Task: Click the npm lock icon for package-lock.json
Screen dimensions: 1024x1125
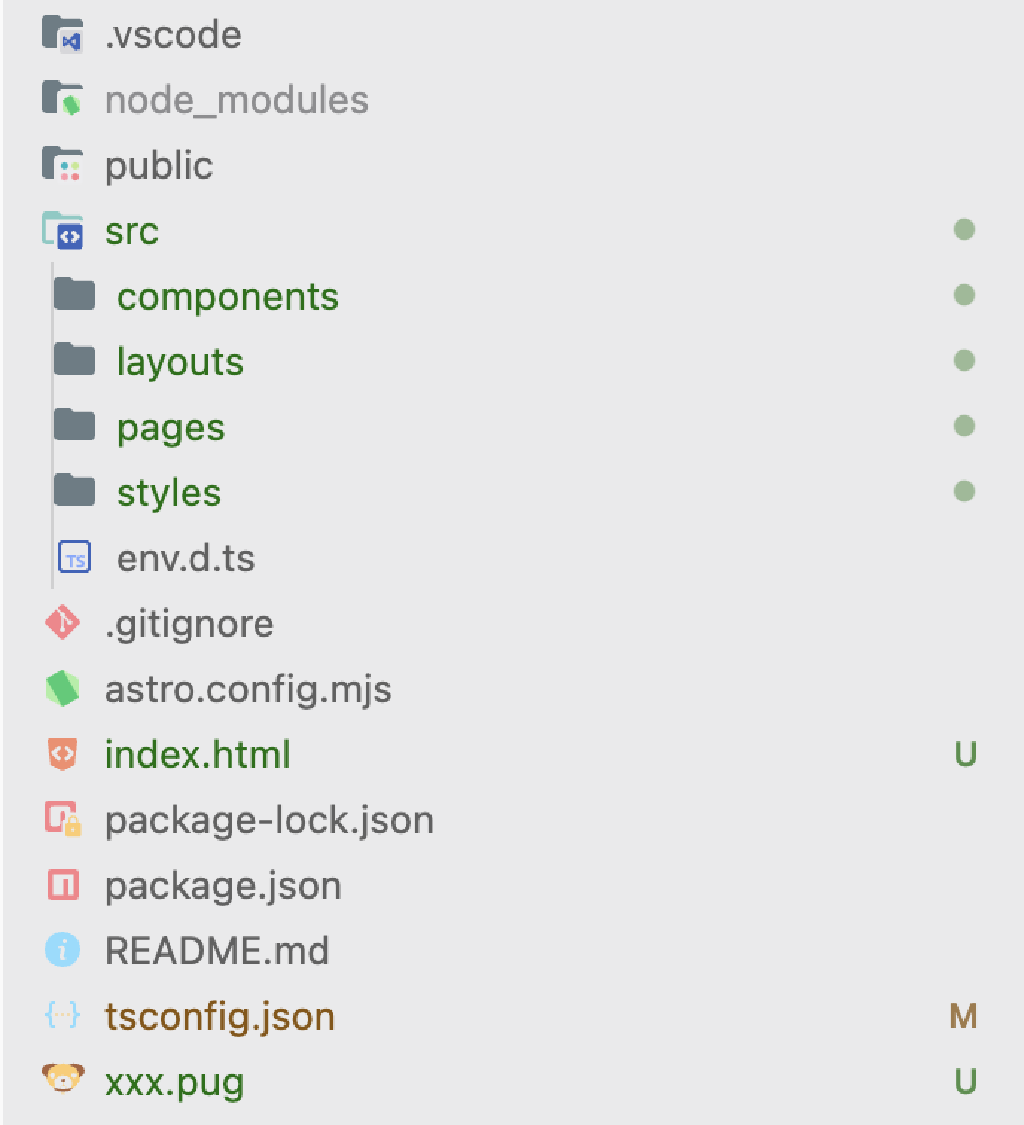Action: click(x=62, y=820)
